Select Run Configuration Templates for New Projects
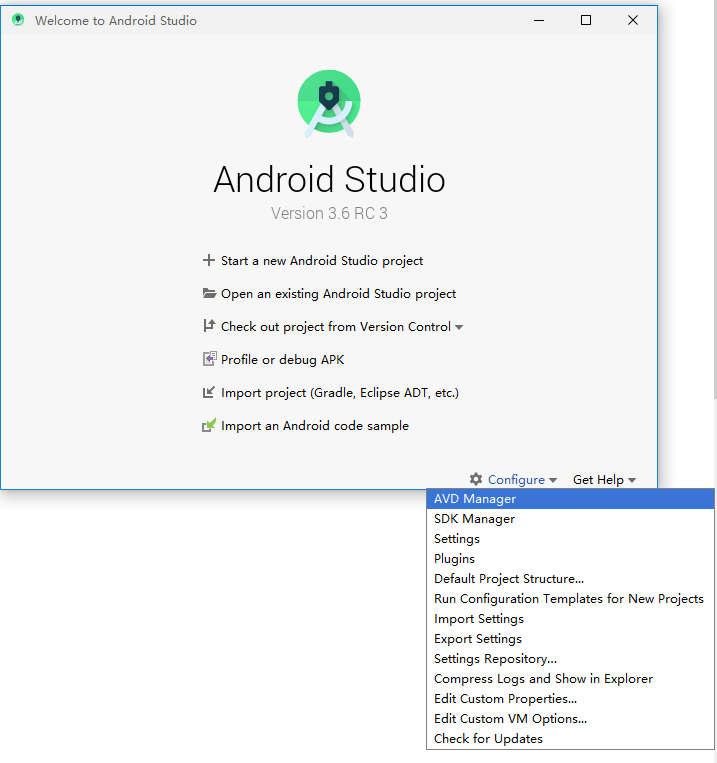This screenshot has height=763, width=717. coord(570,599)
